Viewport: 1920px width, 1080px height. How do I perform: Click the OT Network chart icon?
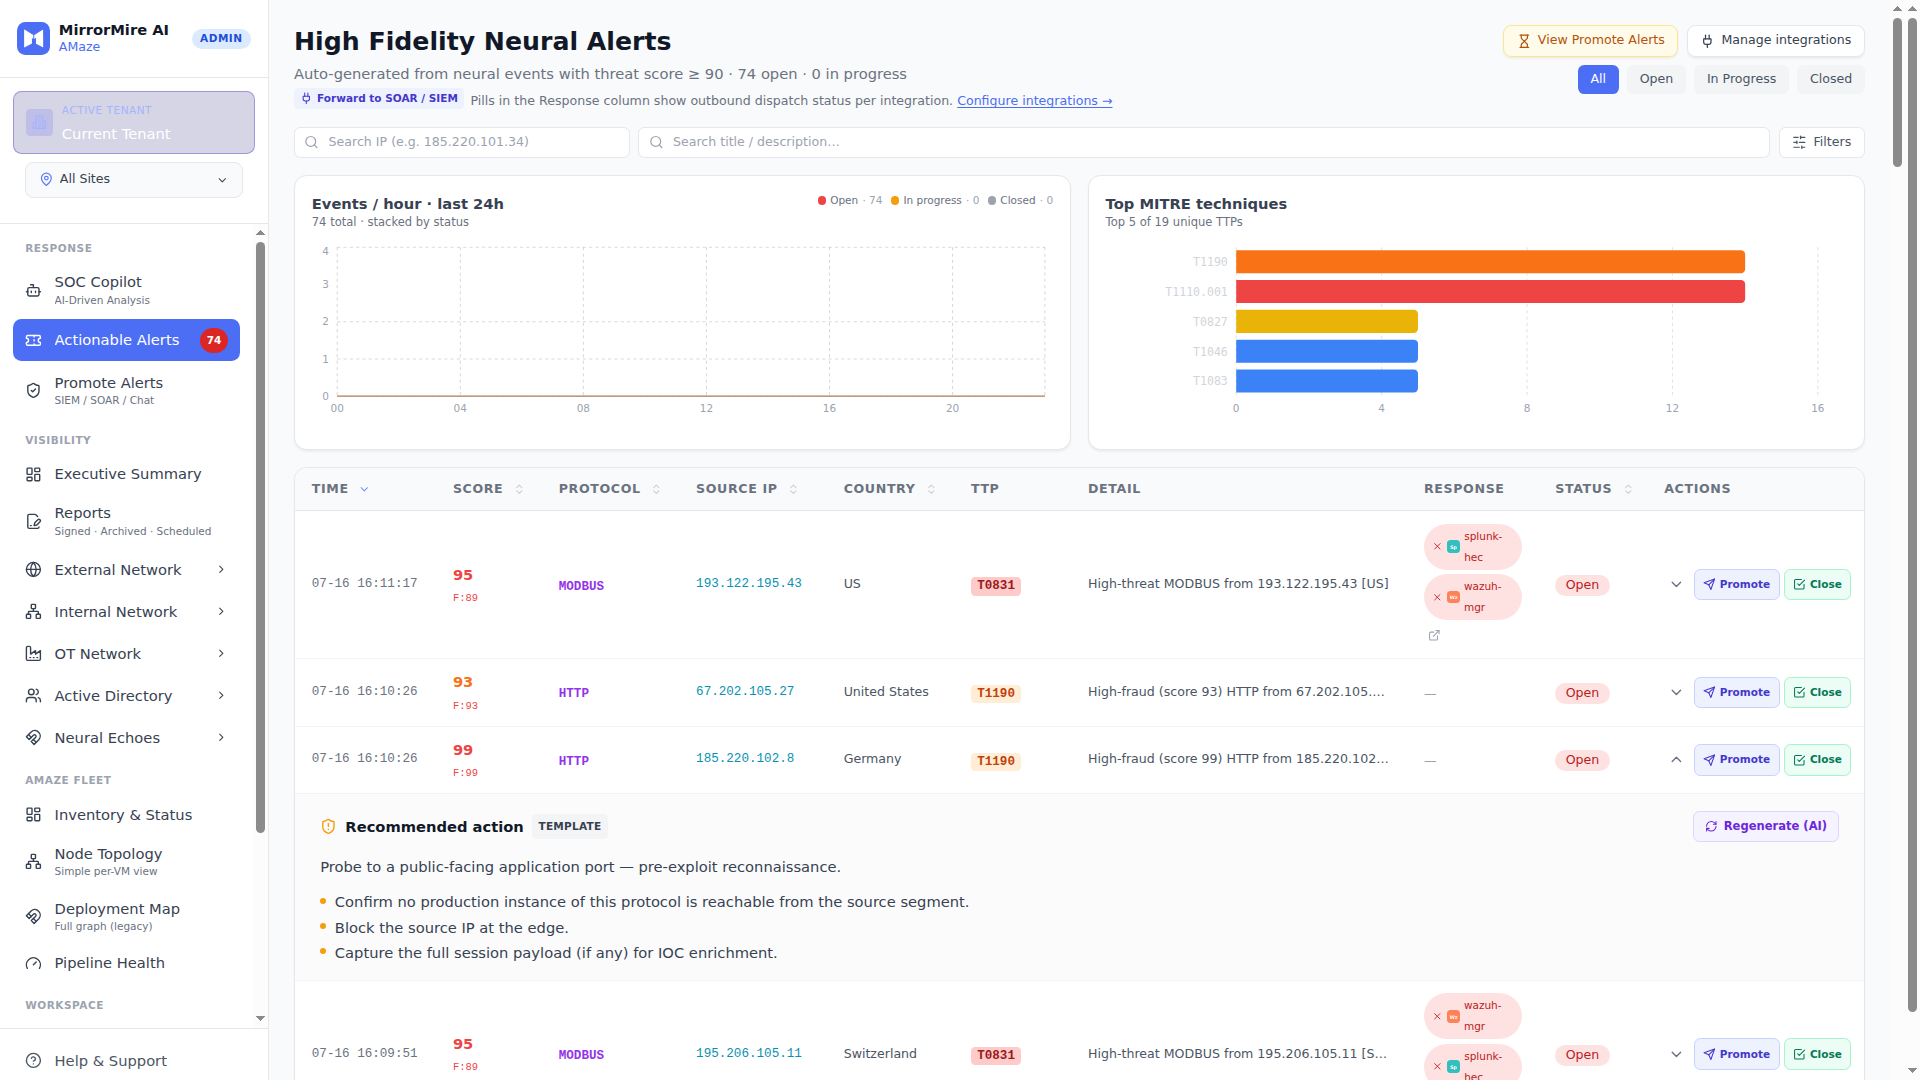(33, 654)
